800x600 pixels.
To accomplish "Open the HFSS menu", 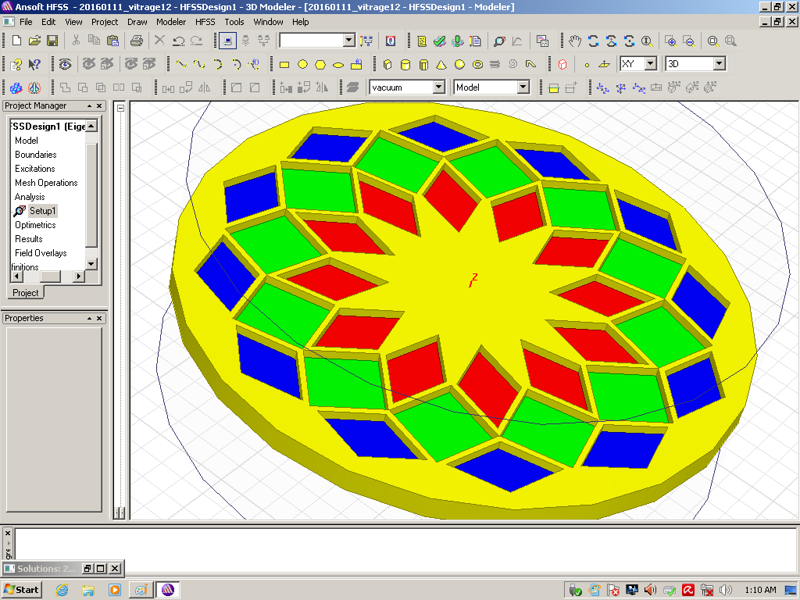I will [204, 21].
